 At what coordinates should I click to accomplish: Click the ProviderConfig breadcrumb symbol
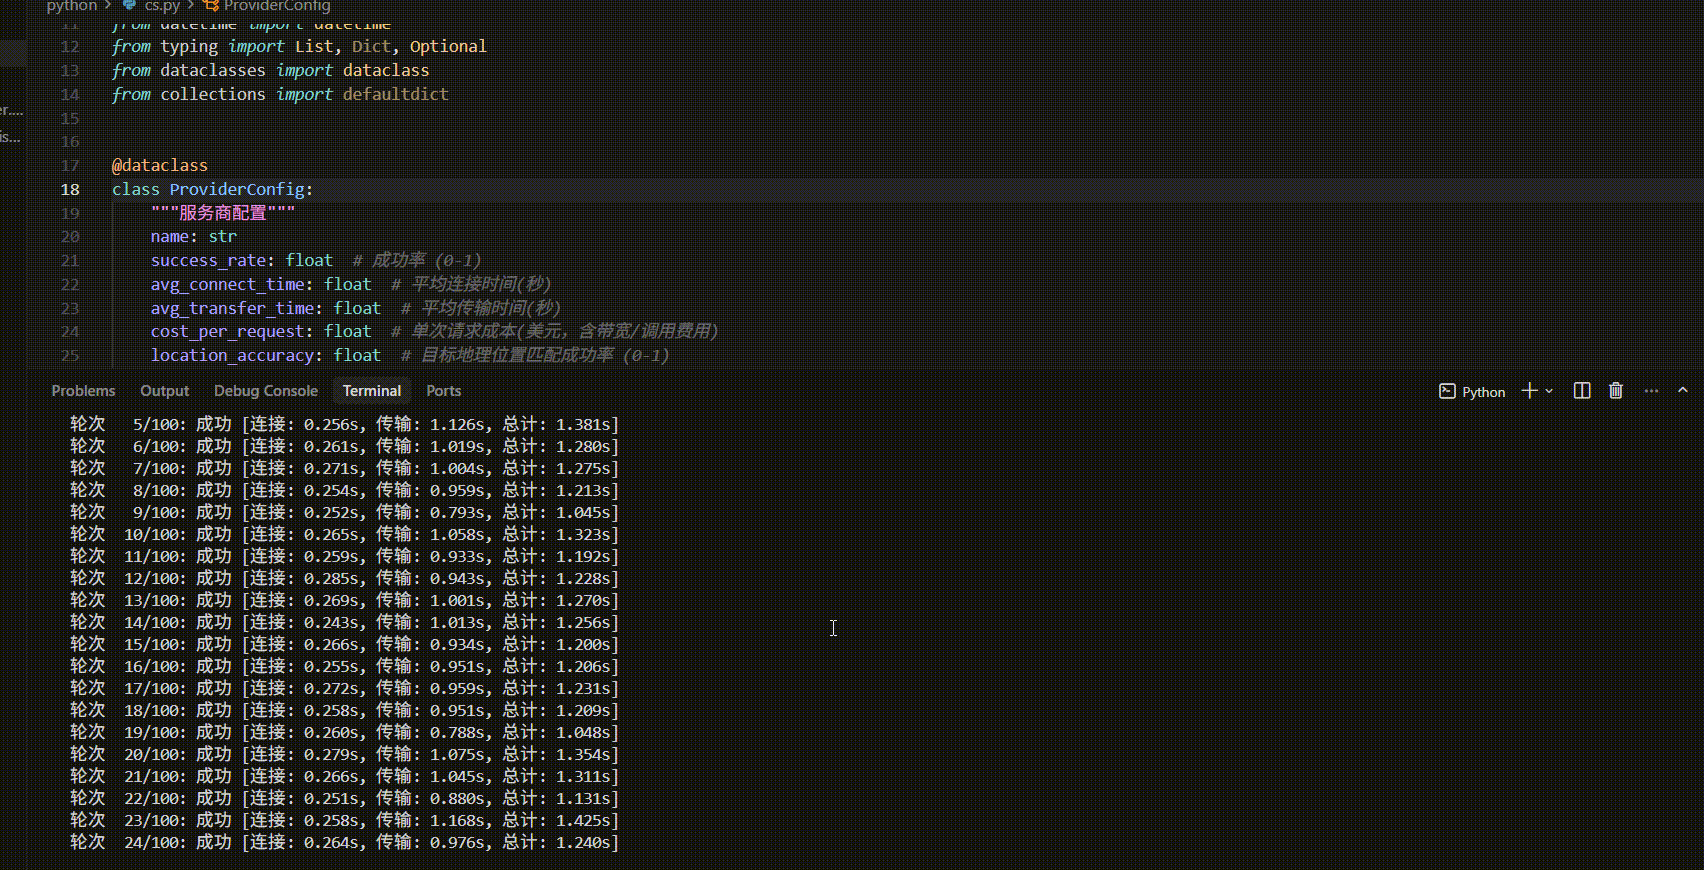(277, 6)
